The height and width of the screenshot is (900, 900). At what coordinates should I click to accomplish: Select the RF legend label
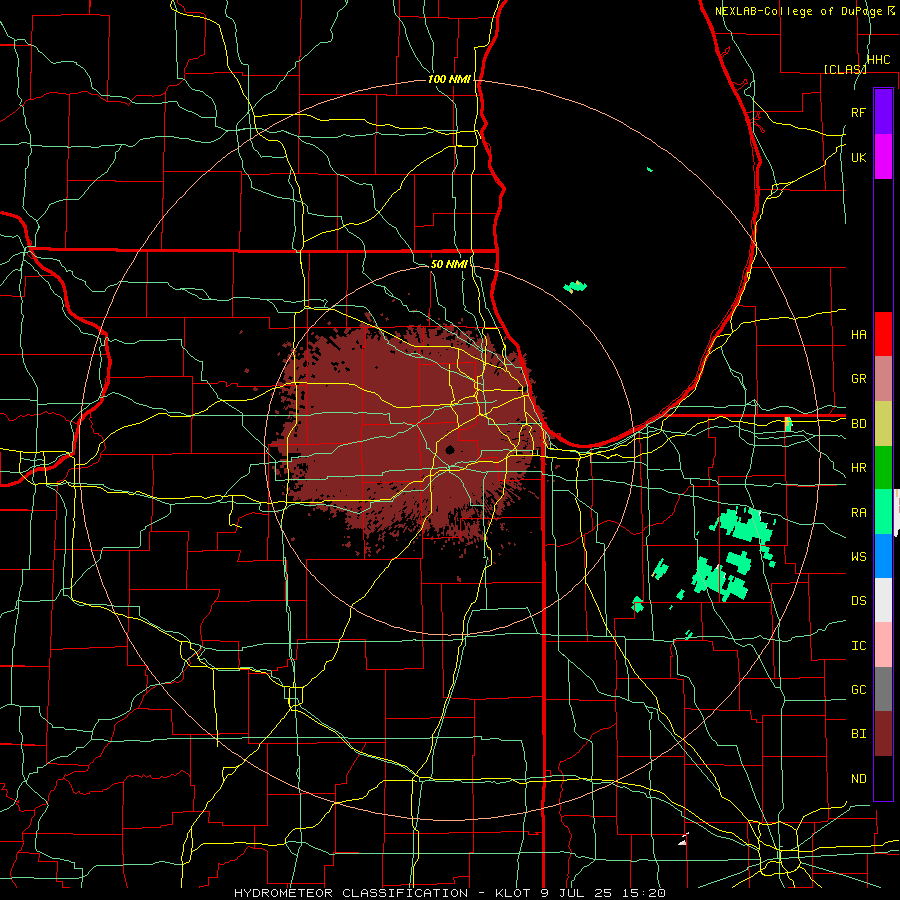pos(859,112)
